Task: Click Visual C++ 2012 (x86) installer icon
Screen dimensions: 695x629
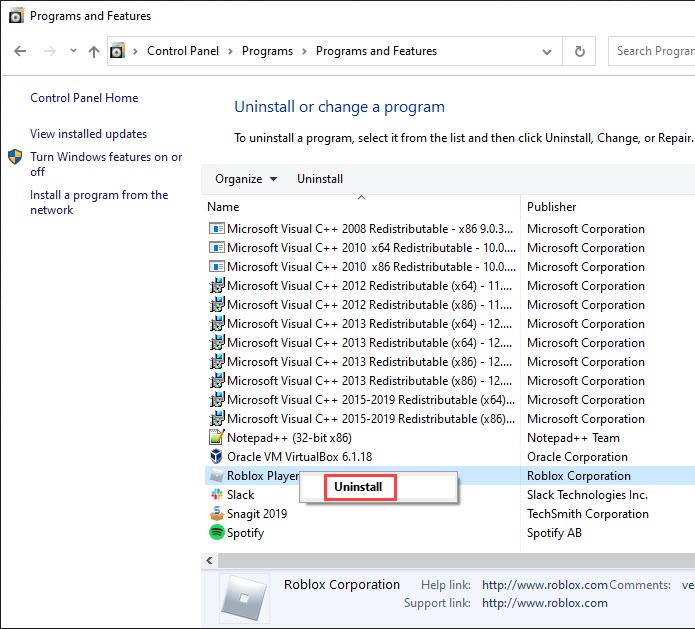Action: click(216, 305)
